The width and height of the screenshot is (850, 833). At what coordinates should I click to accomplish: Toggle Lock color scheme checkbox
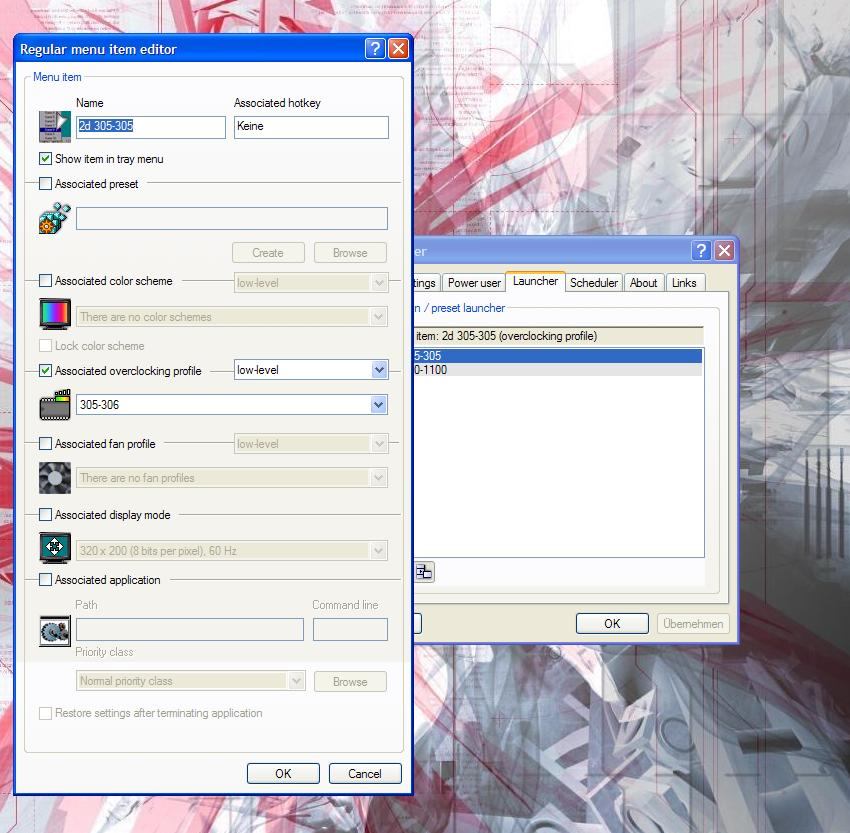click(x=46, y=346)
